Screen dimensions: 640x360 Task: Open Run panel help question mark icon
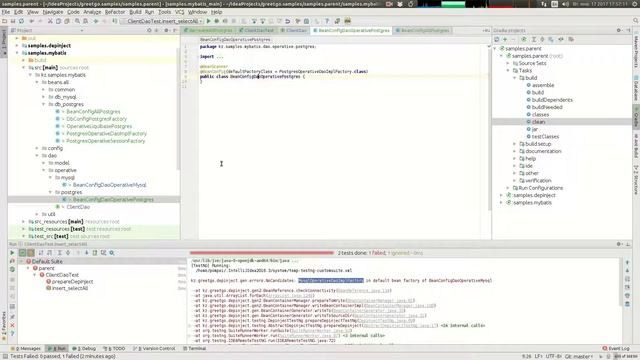[x=12, y=333]
